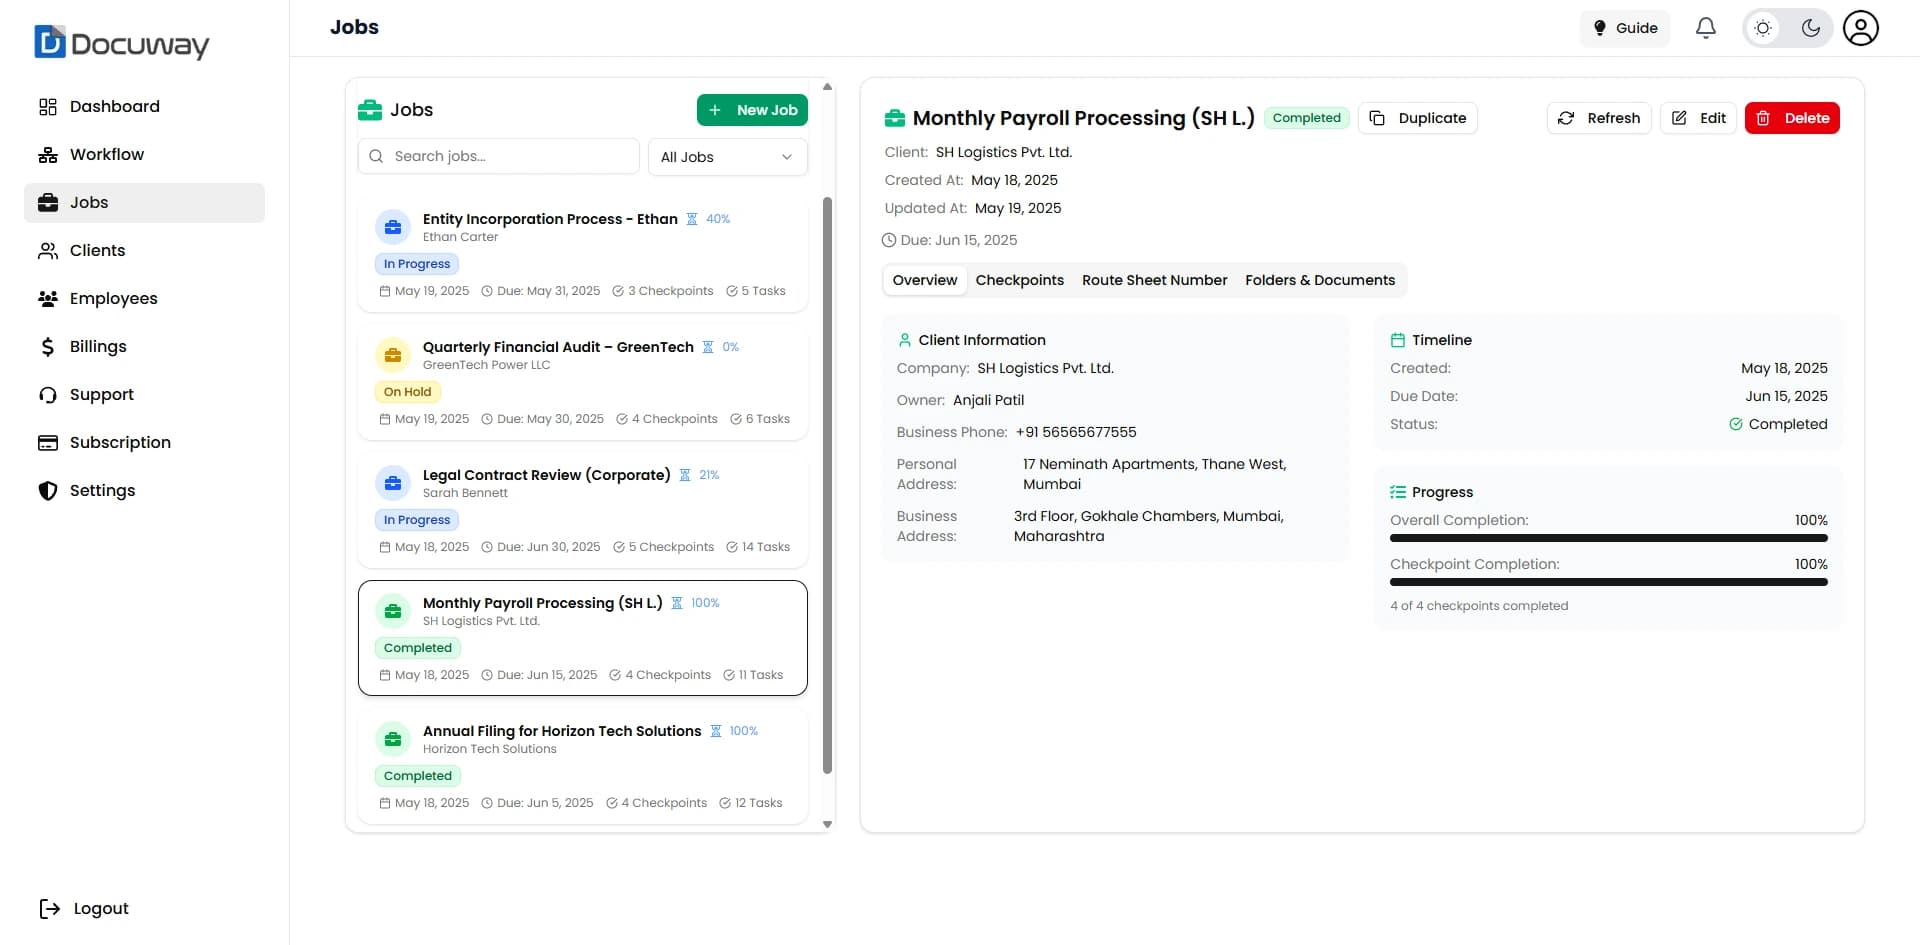The height and width of the screenshot is (945, 1920).
Task: Click the Checkpoint Completion progress bar
Action: (x=1609, y=582)
